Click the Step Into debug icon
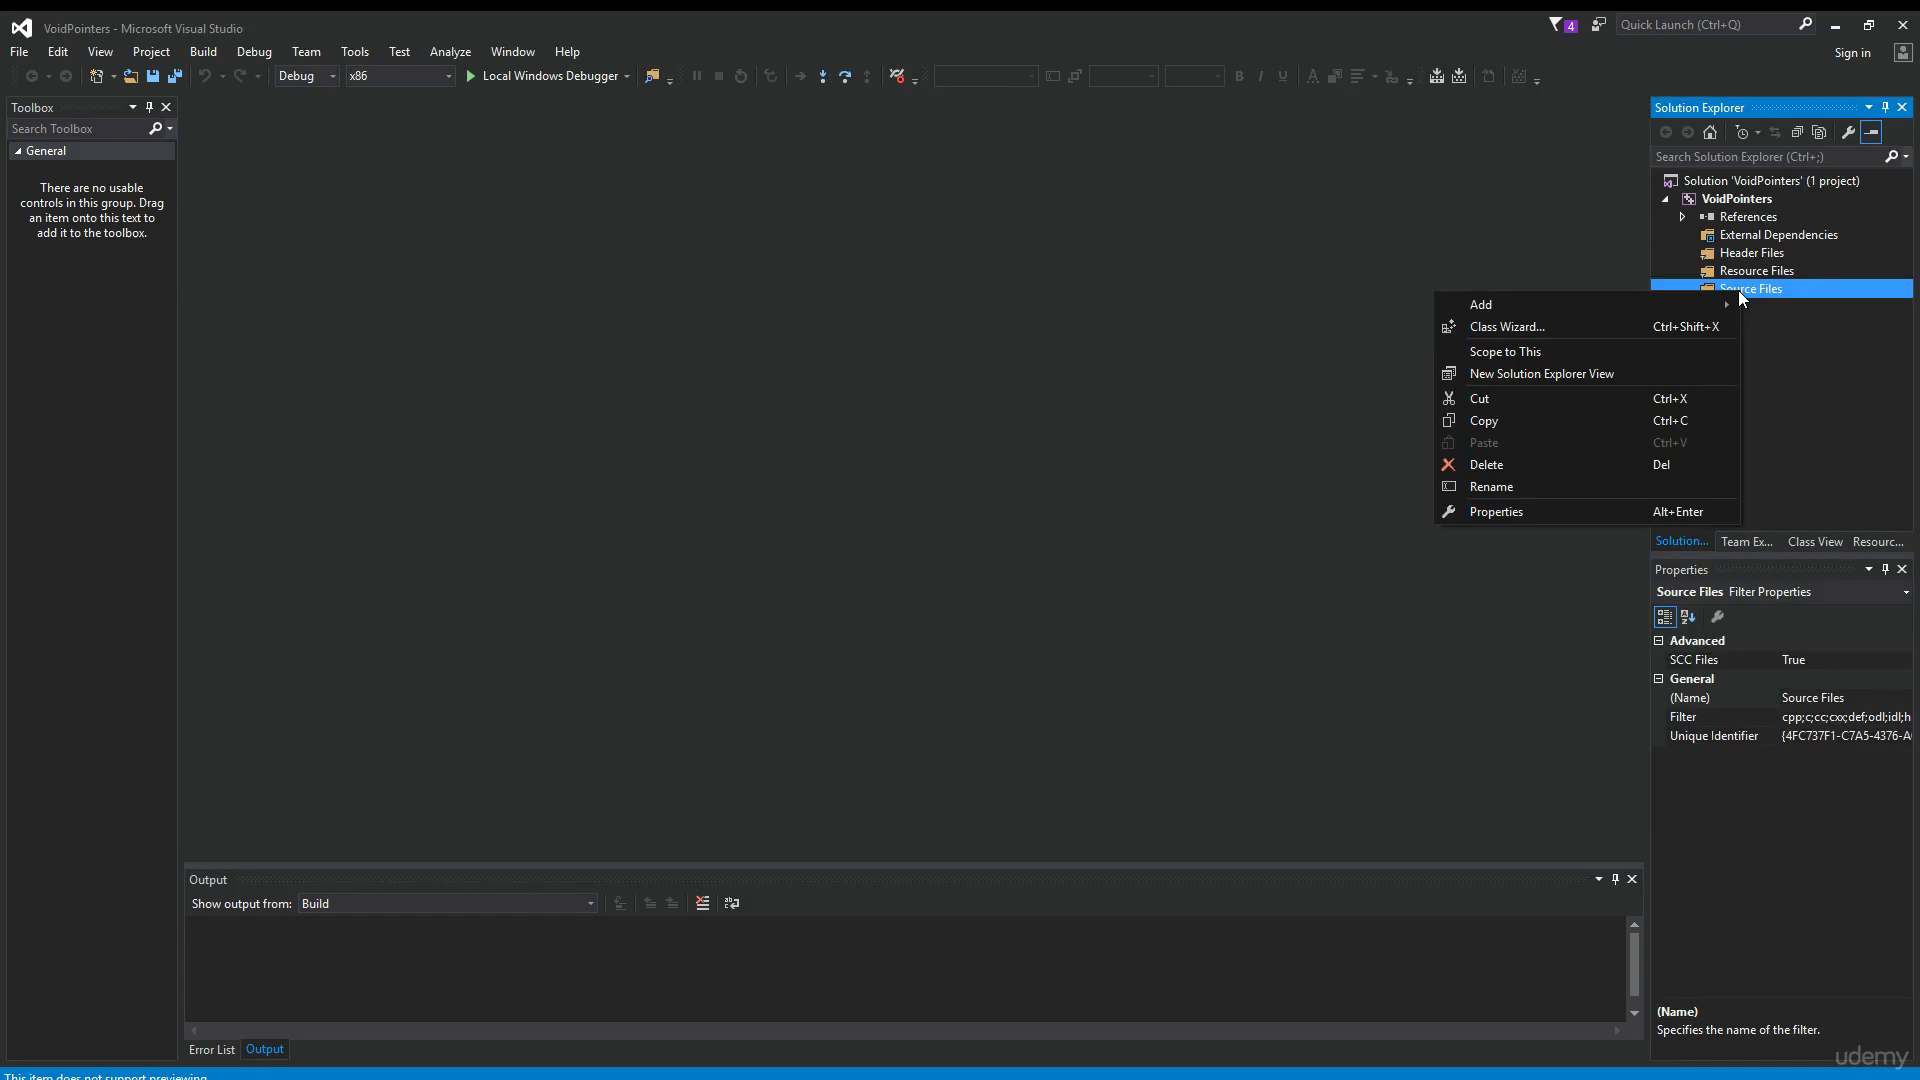1920x1080 pixels. (x=822, y=76)
